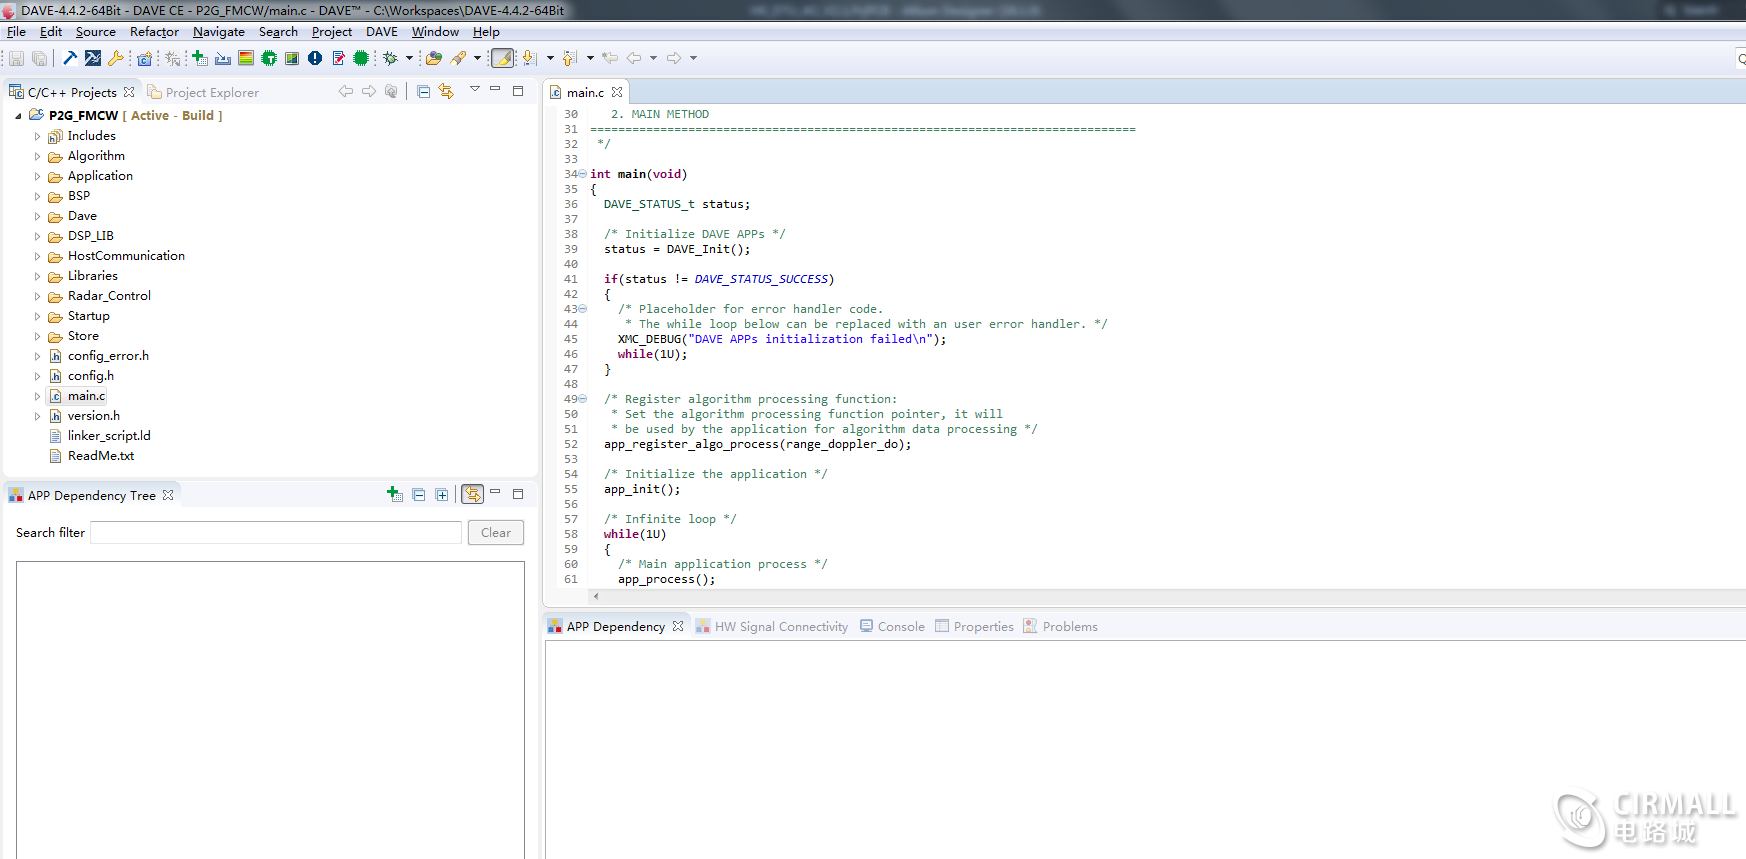Click the Build (hammer) toolbar icon
This screenshot has width=1746, height=859.
point(70,58)
